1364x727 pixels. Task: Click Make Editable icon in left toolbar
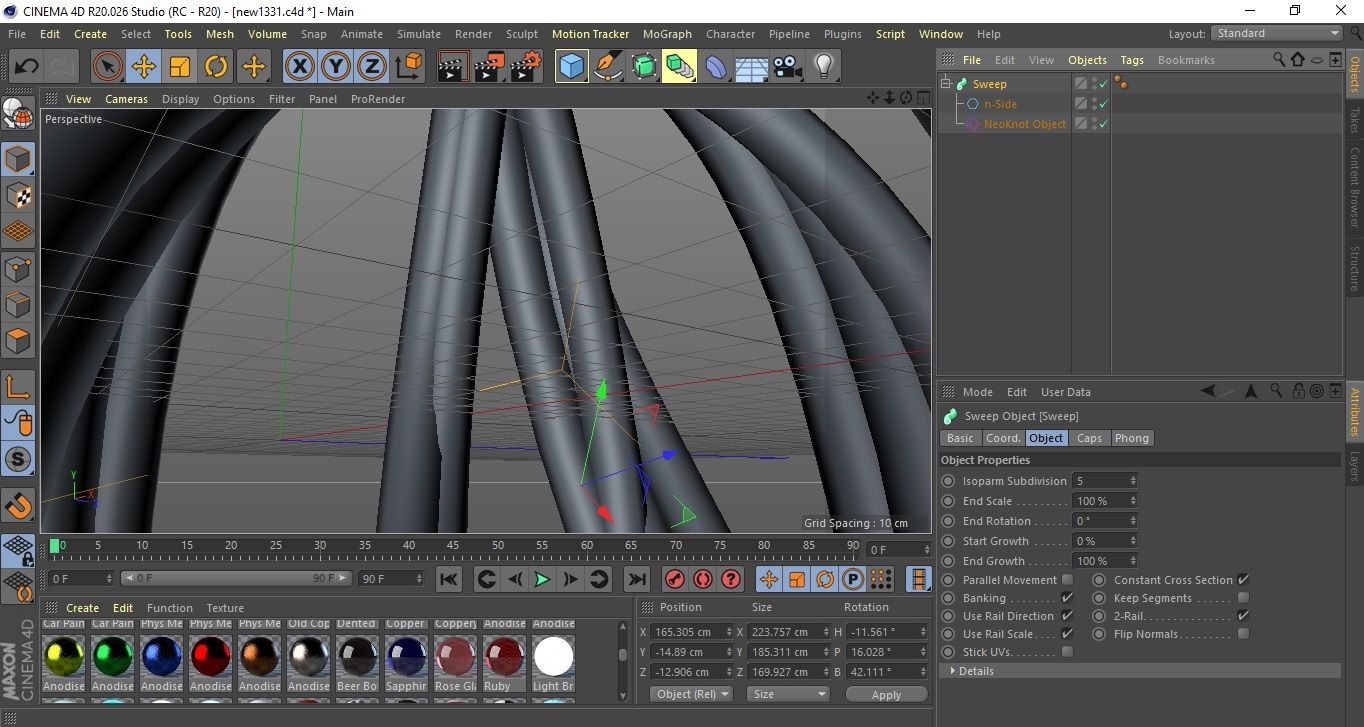pos(18,114)
